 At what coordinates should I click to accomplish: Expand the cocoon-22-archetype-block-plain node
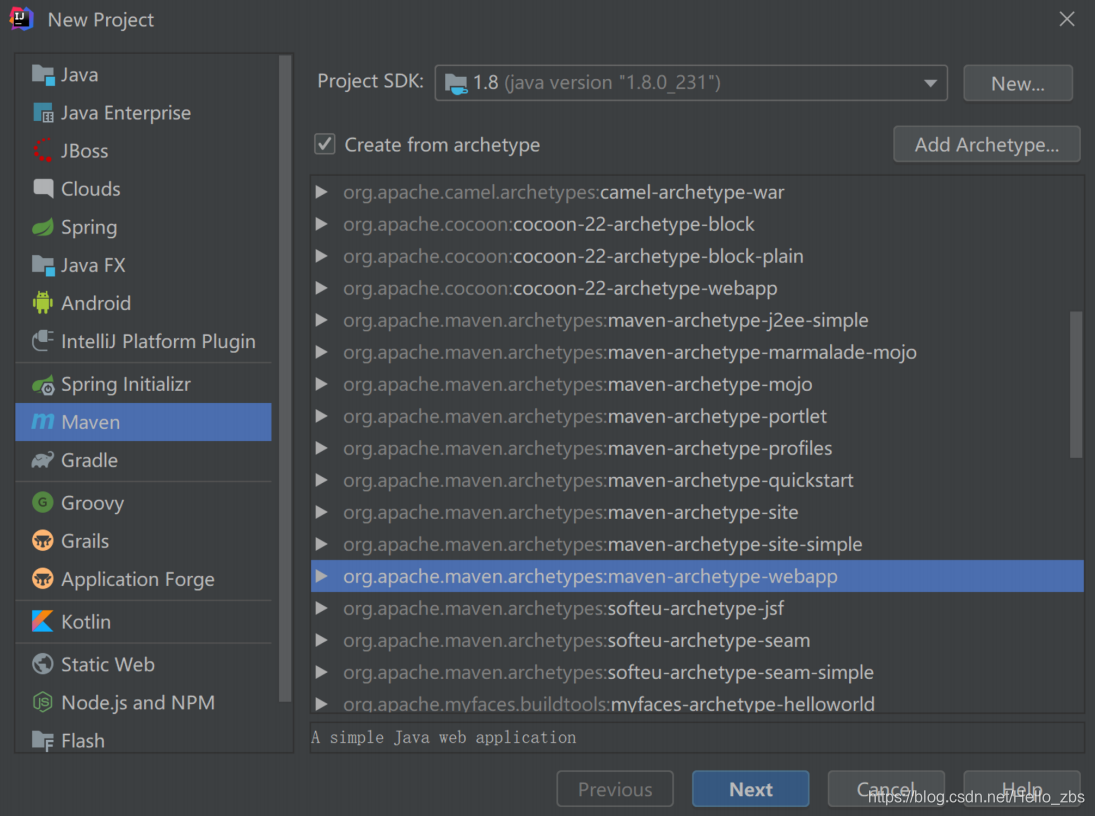click(321, 256)
